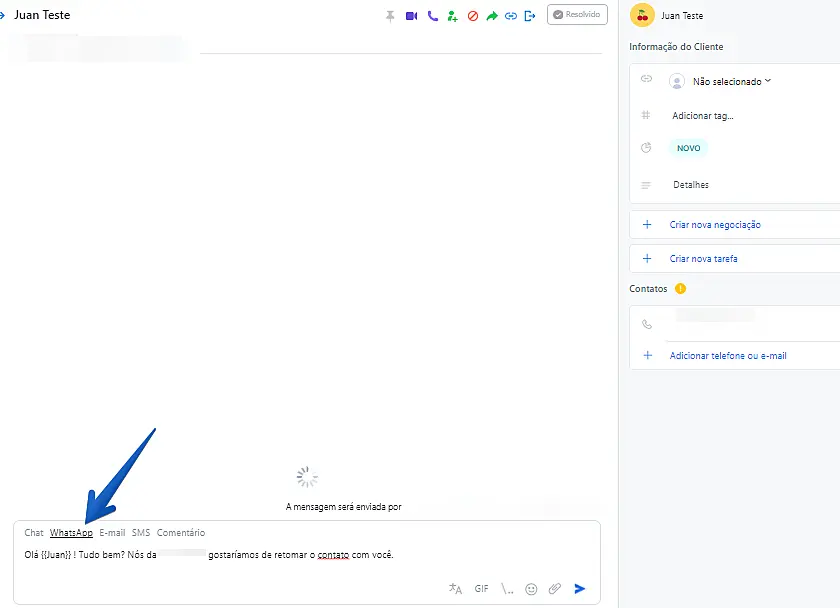Pin the conversation with the pin icon

coord(390,16)
